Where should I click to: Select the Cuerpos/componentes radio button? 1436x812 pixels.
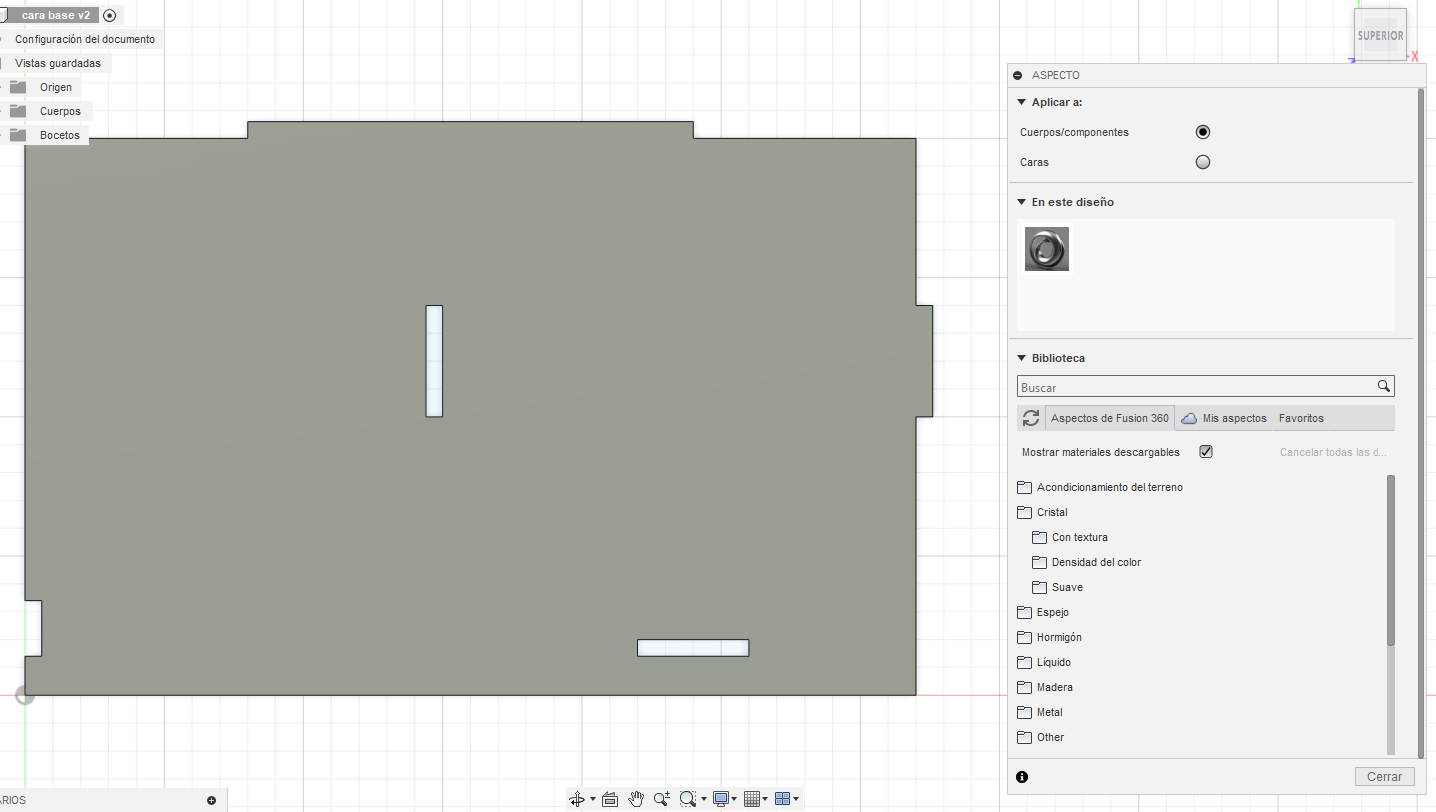(x=1203, y=132)
